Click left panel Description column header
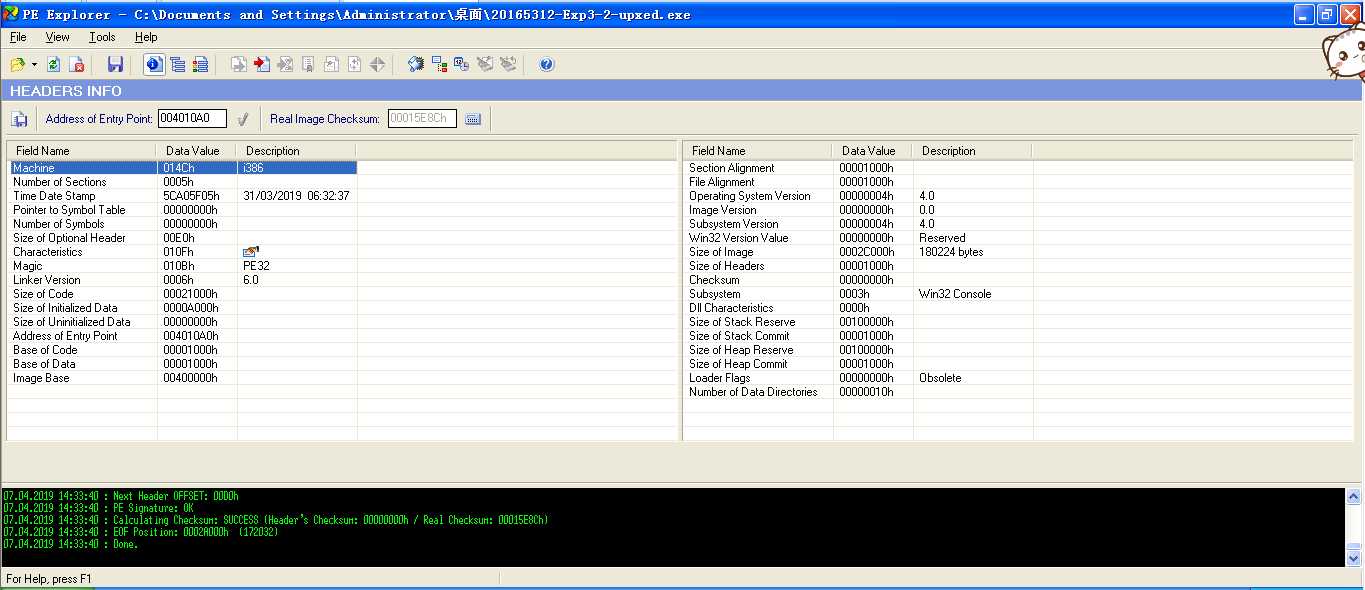The height and width of the screenshot is (590, 1365). coord(296,151)
